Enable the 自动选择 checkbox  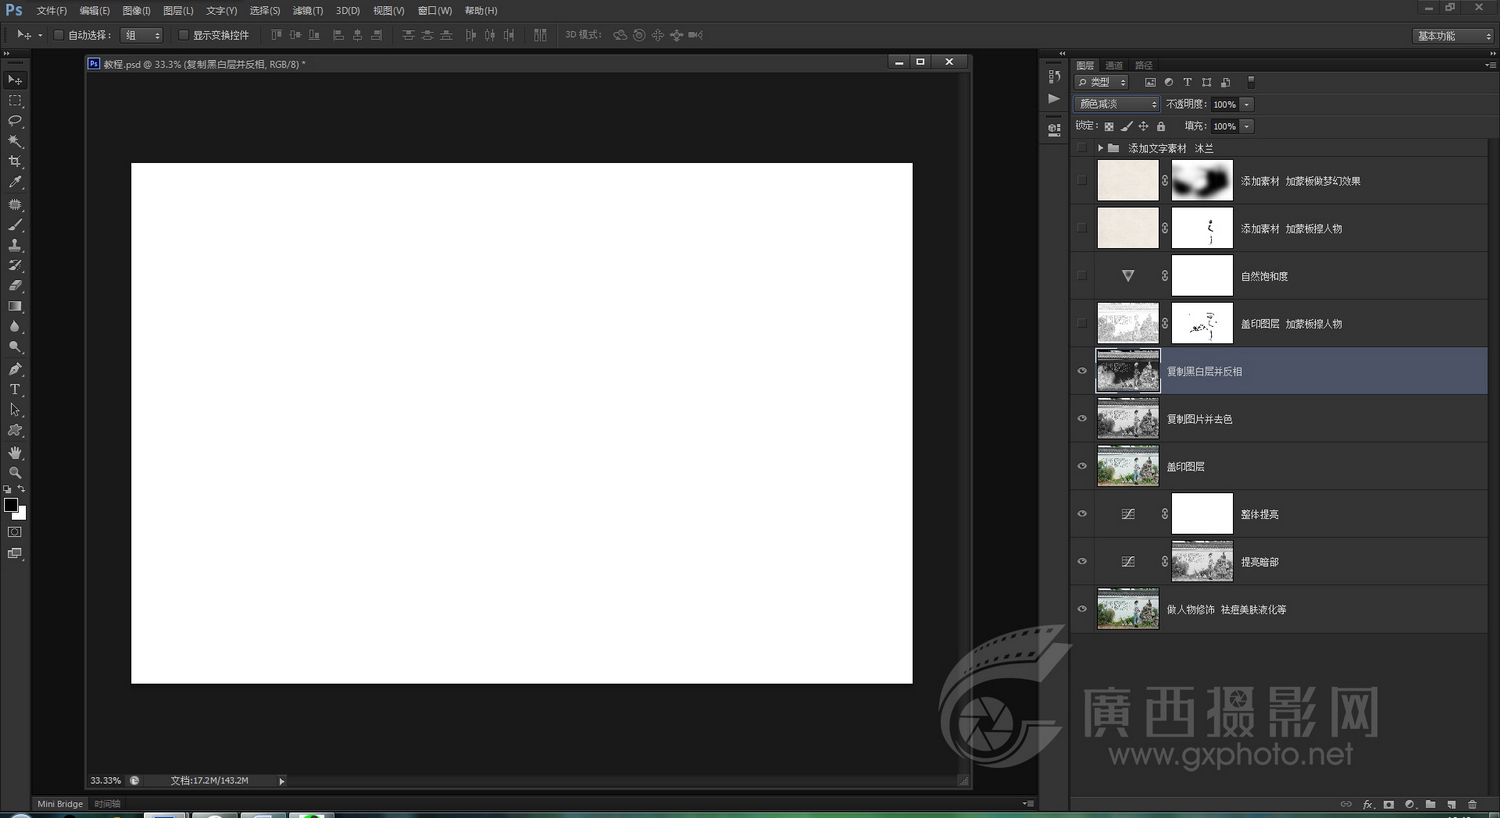tap(58, 35)
